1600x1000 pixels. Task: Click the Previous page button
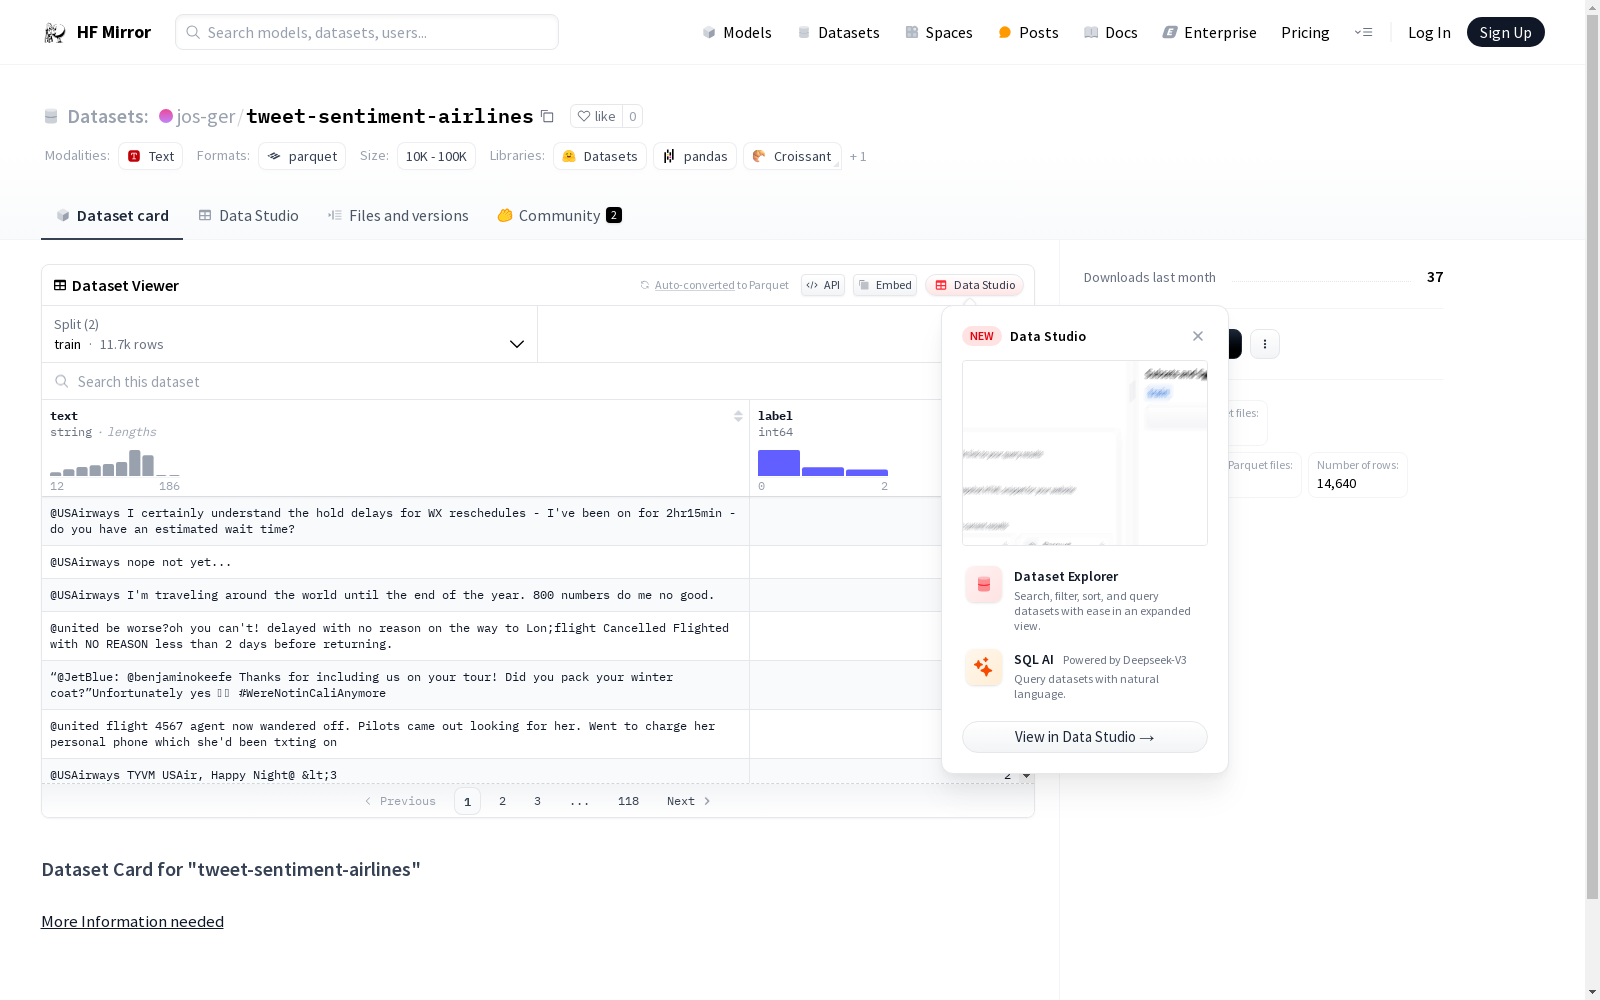pos(400,801)
